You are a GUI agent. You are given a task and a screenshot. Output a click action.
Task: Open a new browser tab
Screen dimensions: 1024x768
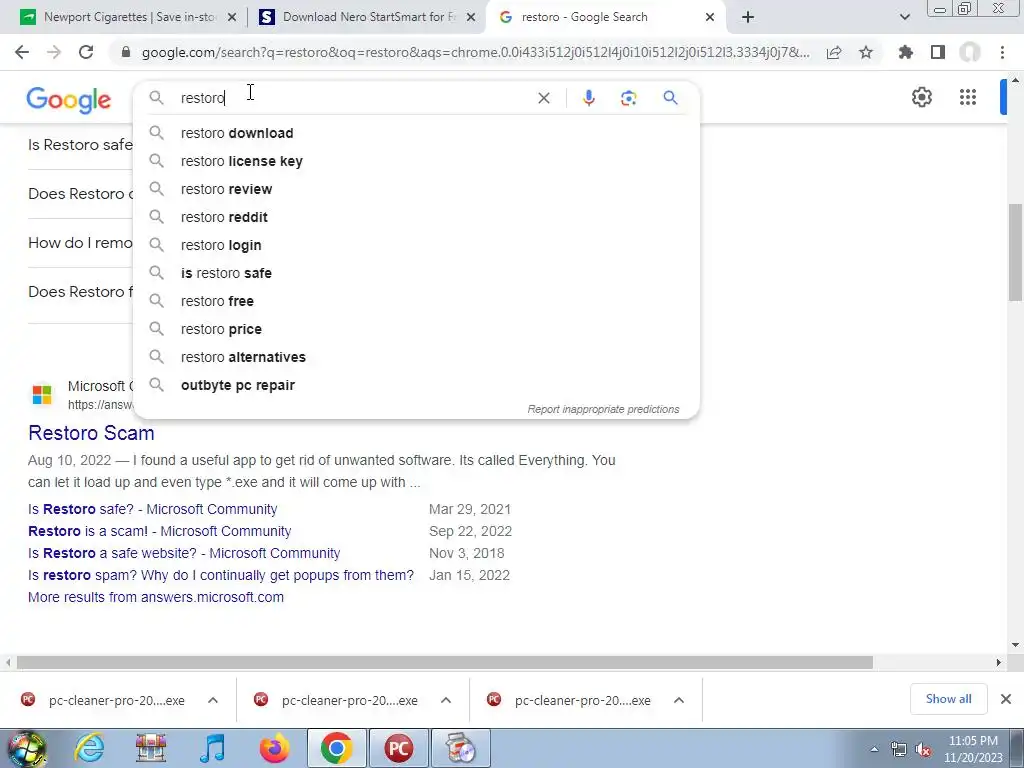(748, 17)
